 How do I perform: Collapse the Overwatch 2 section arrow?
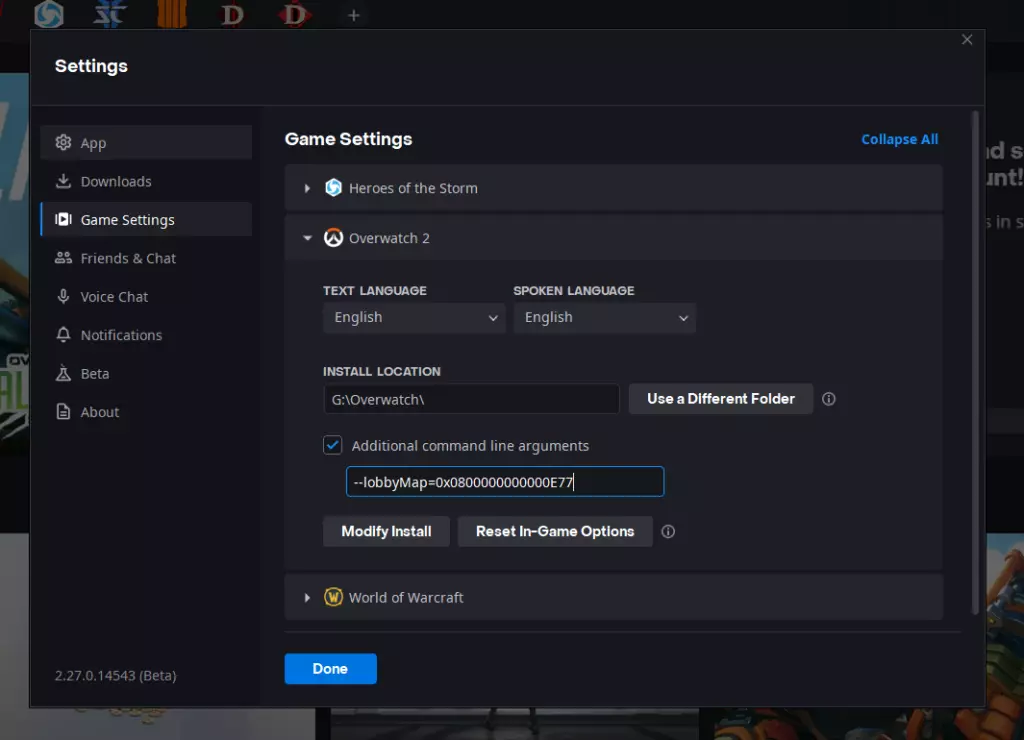pyautogui.click(x=307, y=238)
